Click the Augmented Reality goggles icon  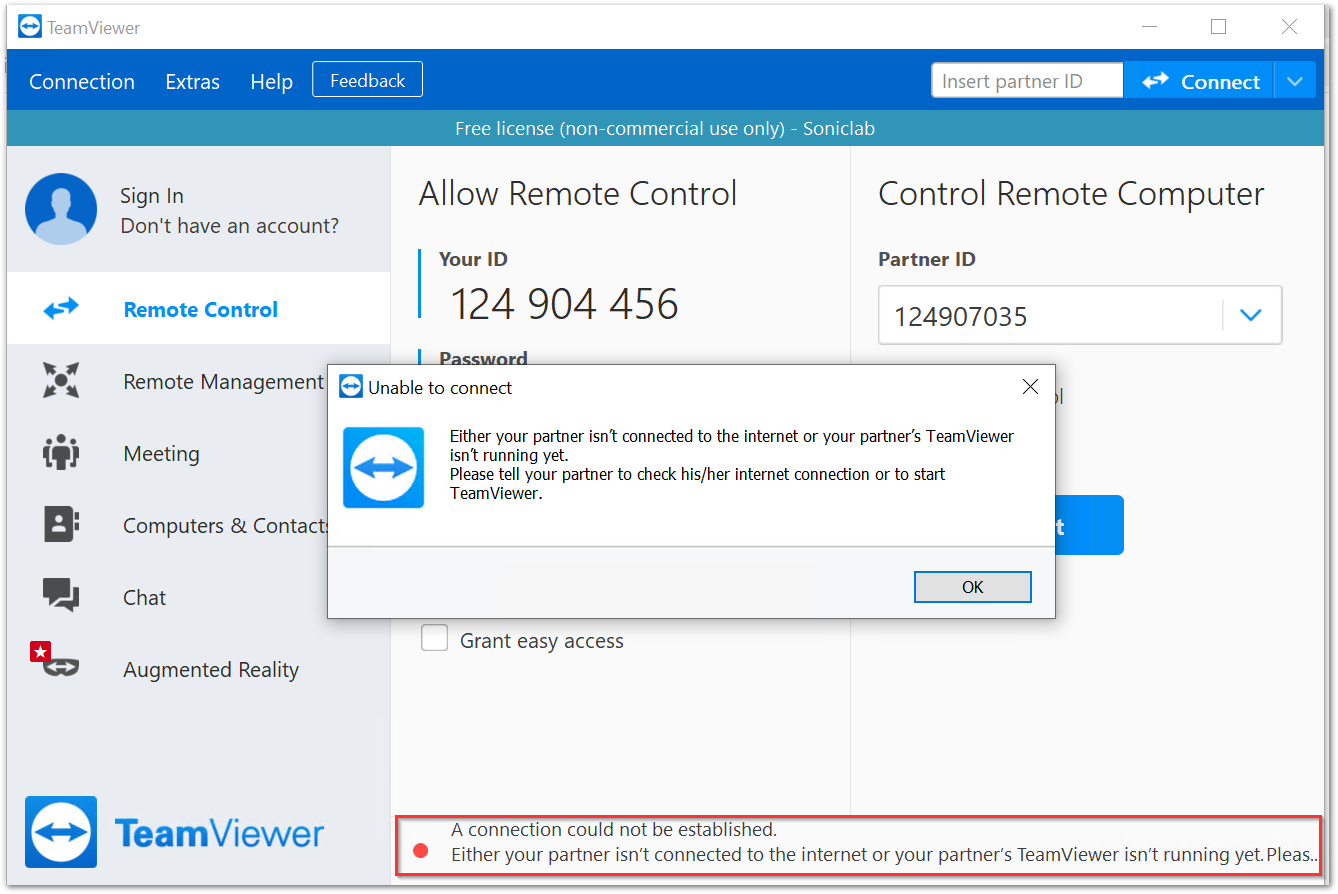point(60,667)
